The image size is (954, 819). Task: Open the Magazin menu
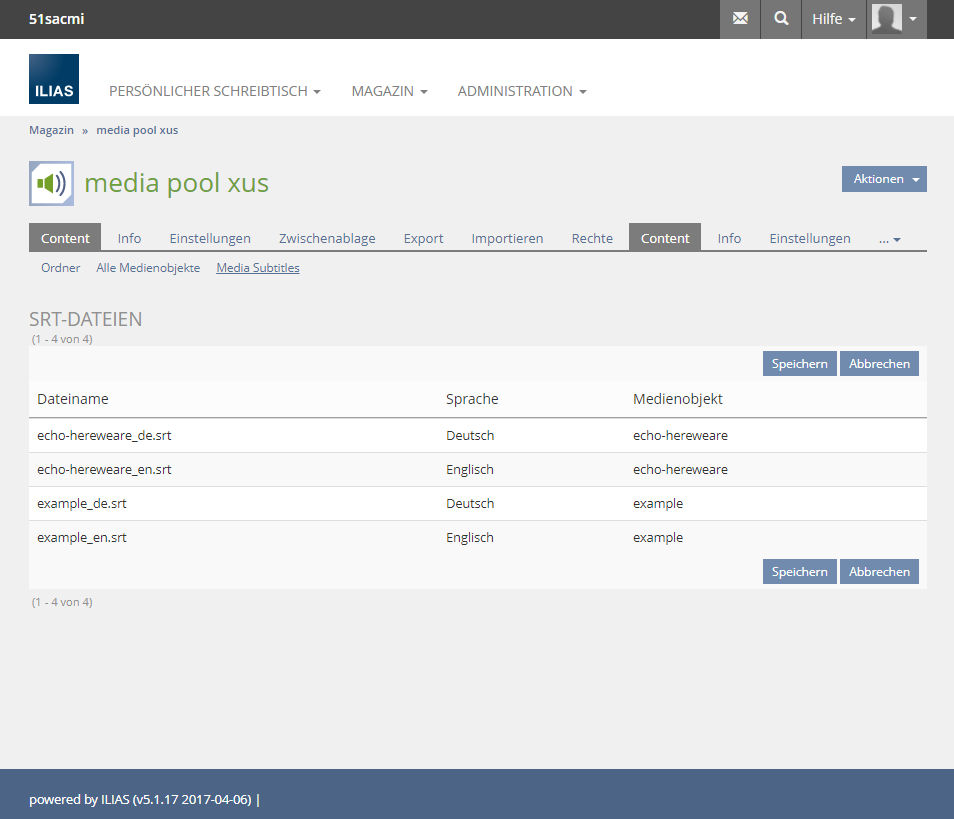(x=389, y=91)
